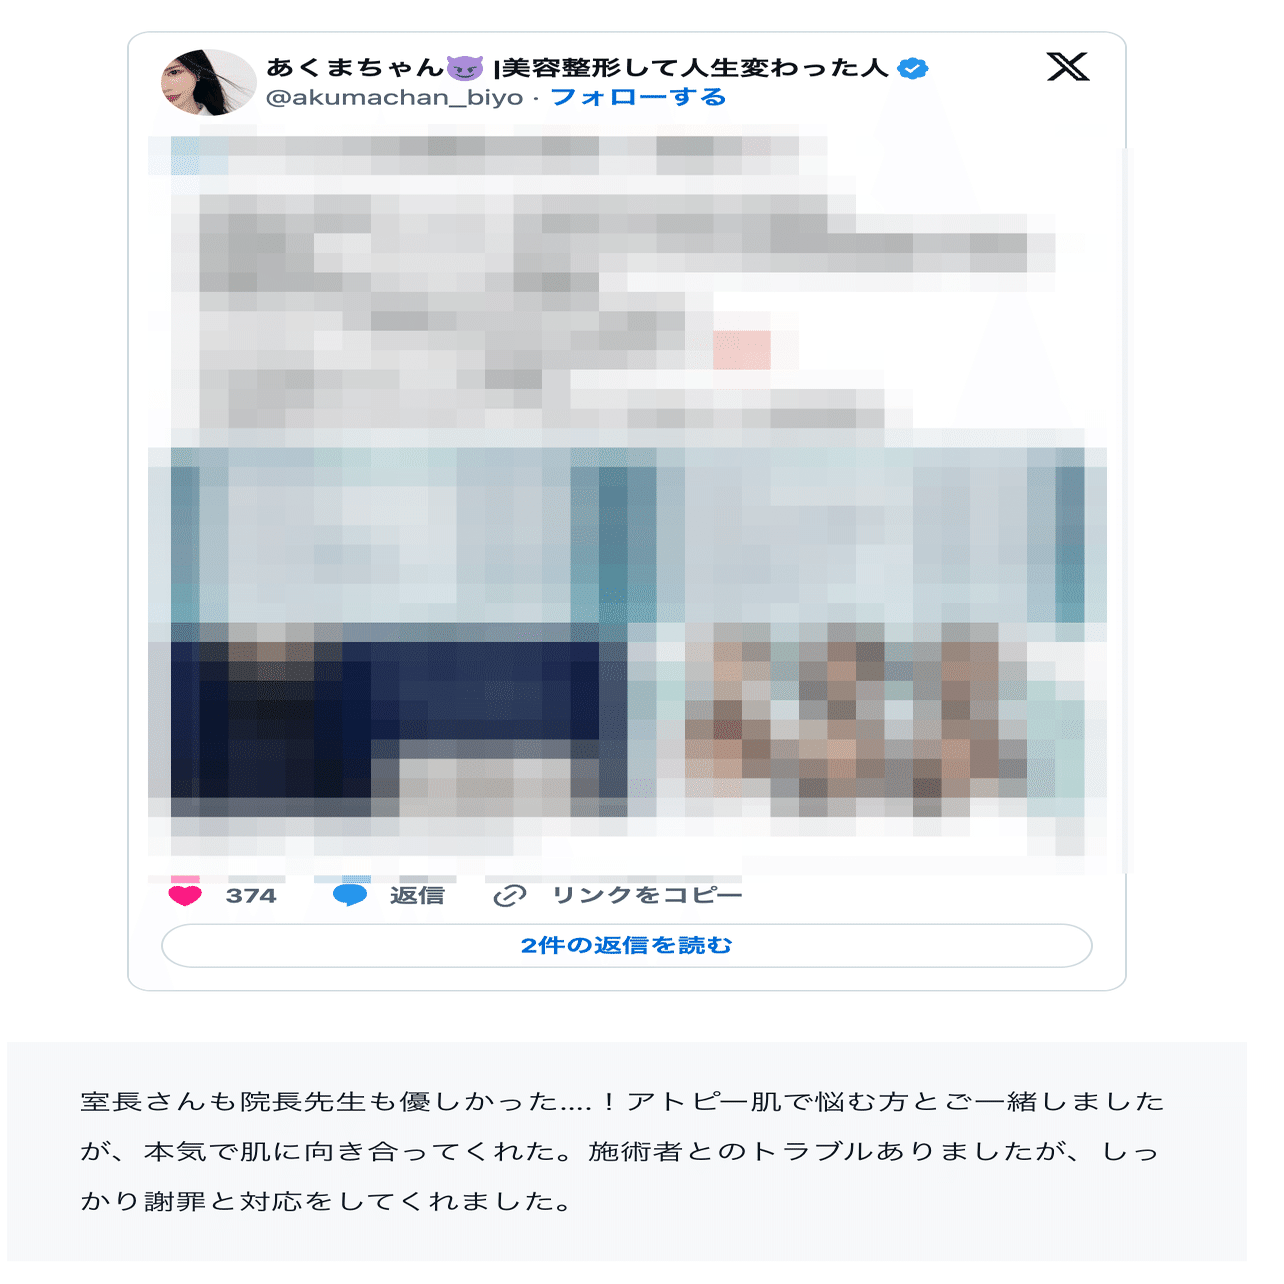1284x1284 pixels.
Task: Open the akumachan profile avatar
Action: click(x=209, y=82)
